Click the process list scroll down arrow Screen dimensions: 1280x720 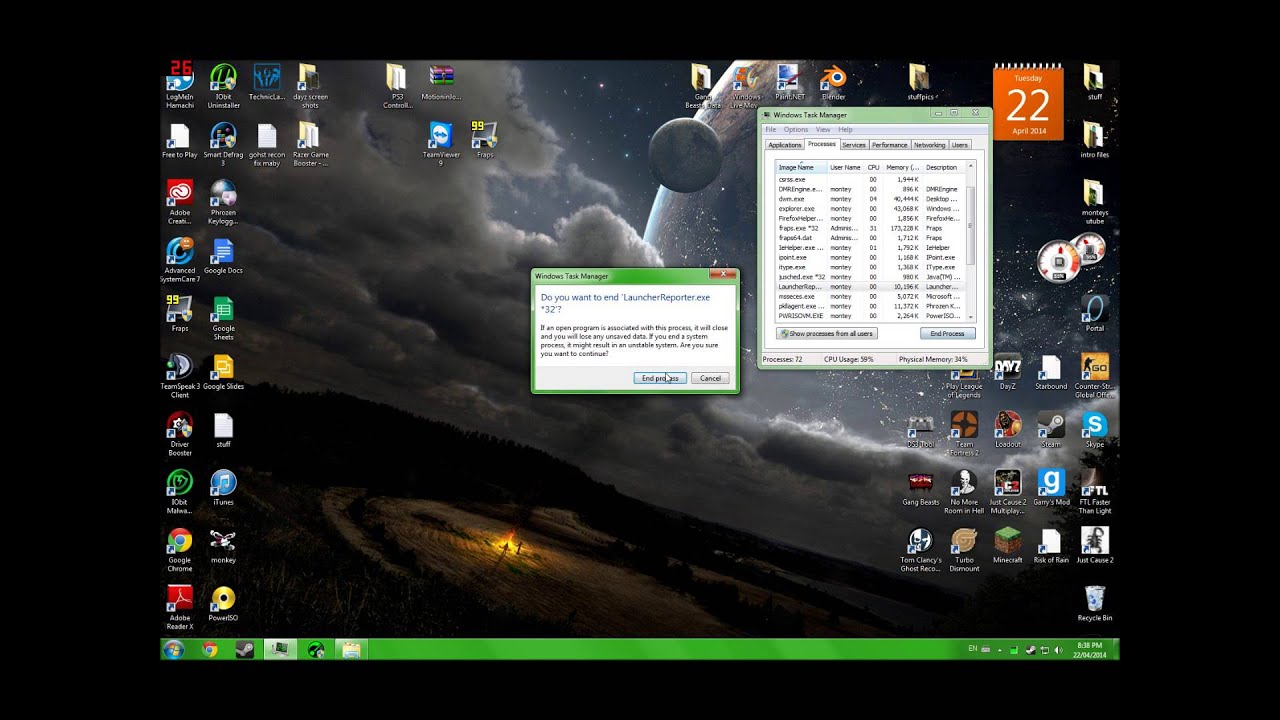click(970, 317)
